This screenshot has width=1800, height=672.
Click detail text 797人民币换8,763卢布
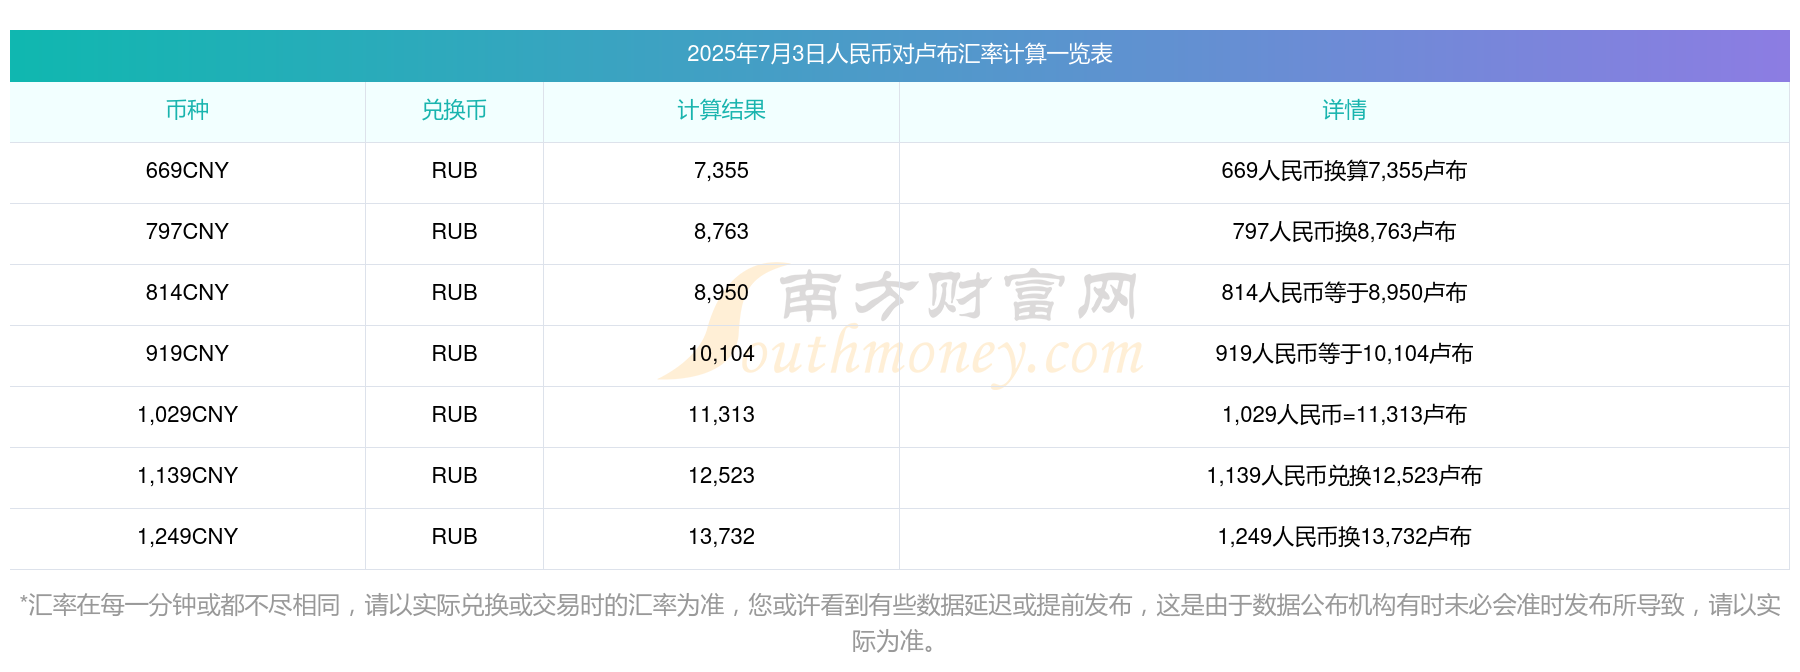coord(1344,232)
